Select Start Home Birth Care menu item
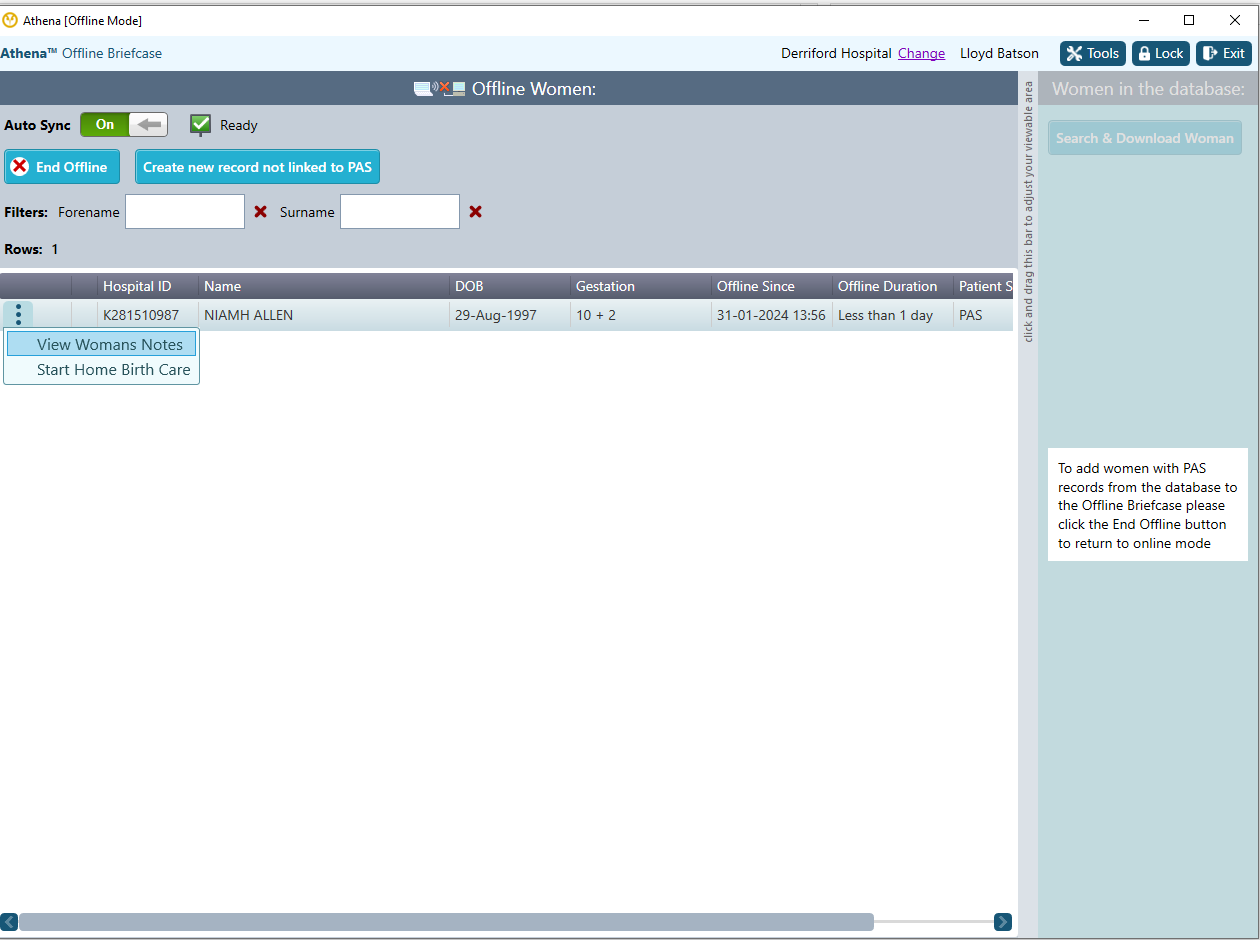The width and height of the screenshot is (1260, 940). [x=101, y=369]
